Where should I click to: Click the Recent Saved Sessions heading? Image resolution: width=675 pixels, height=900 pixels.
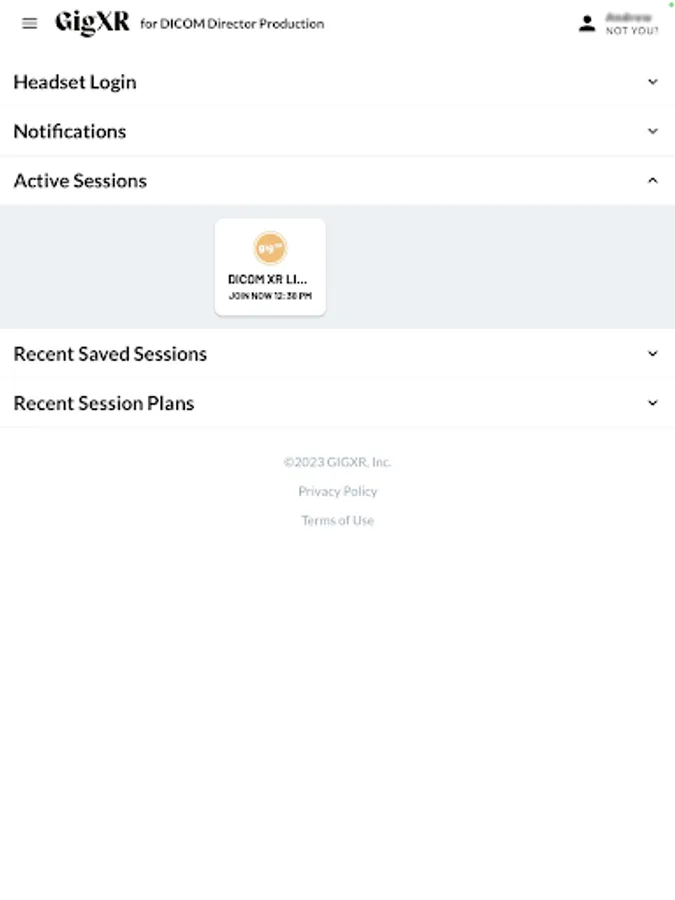click(110, 354)
